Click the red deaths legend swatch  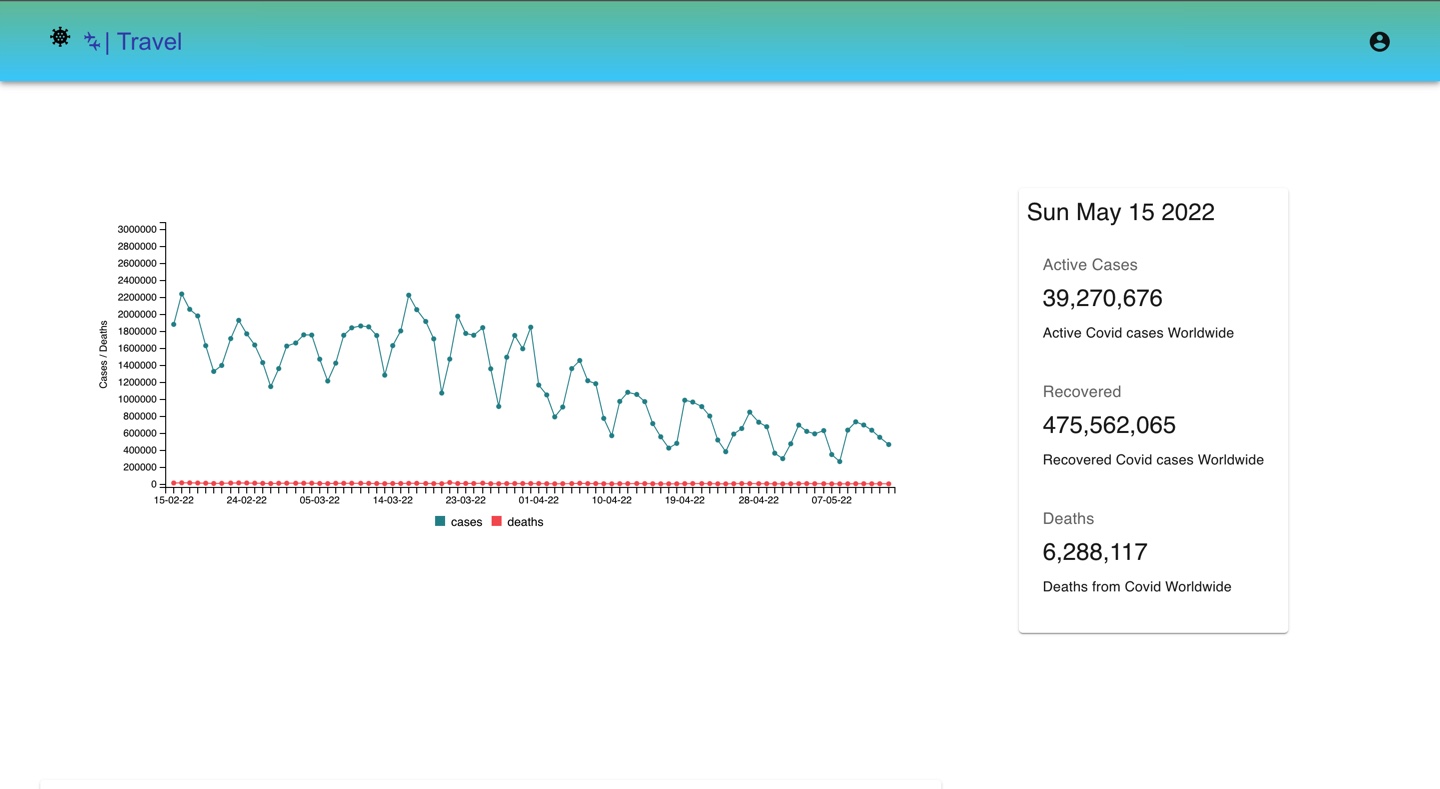[x=496, y=522]
